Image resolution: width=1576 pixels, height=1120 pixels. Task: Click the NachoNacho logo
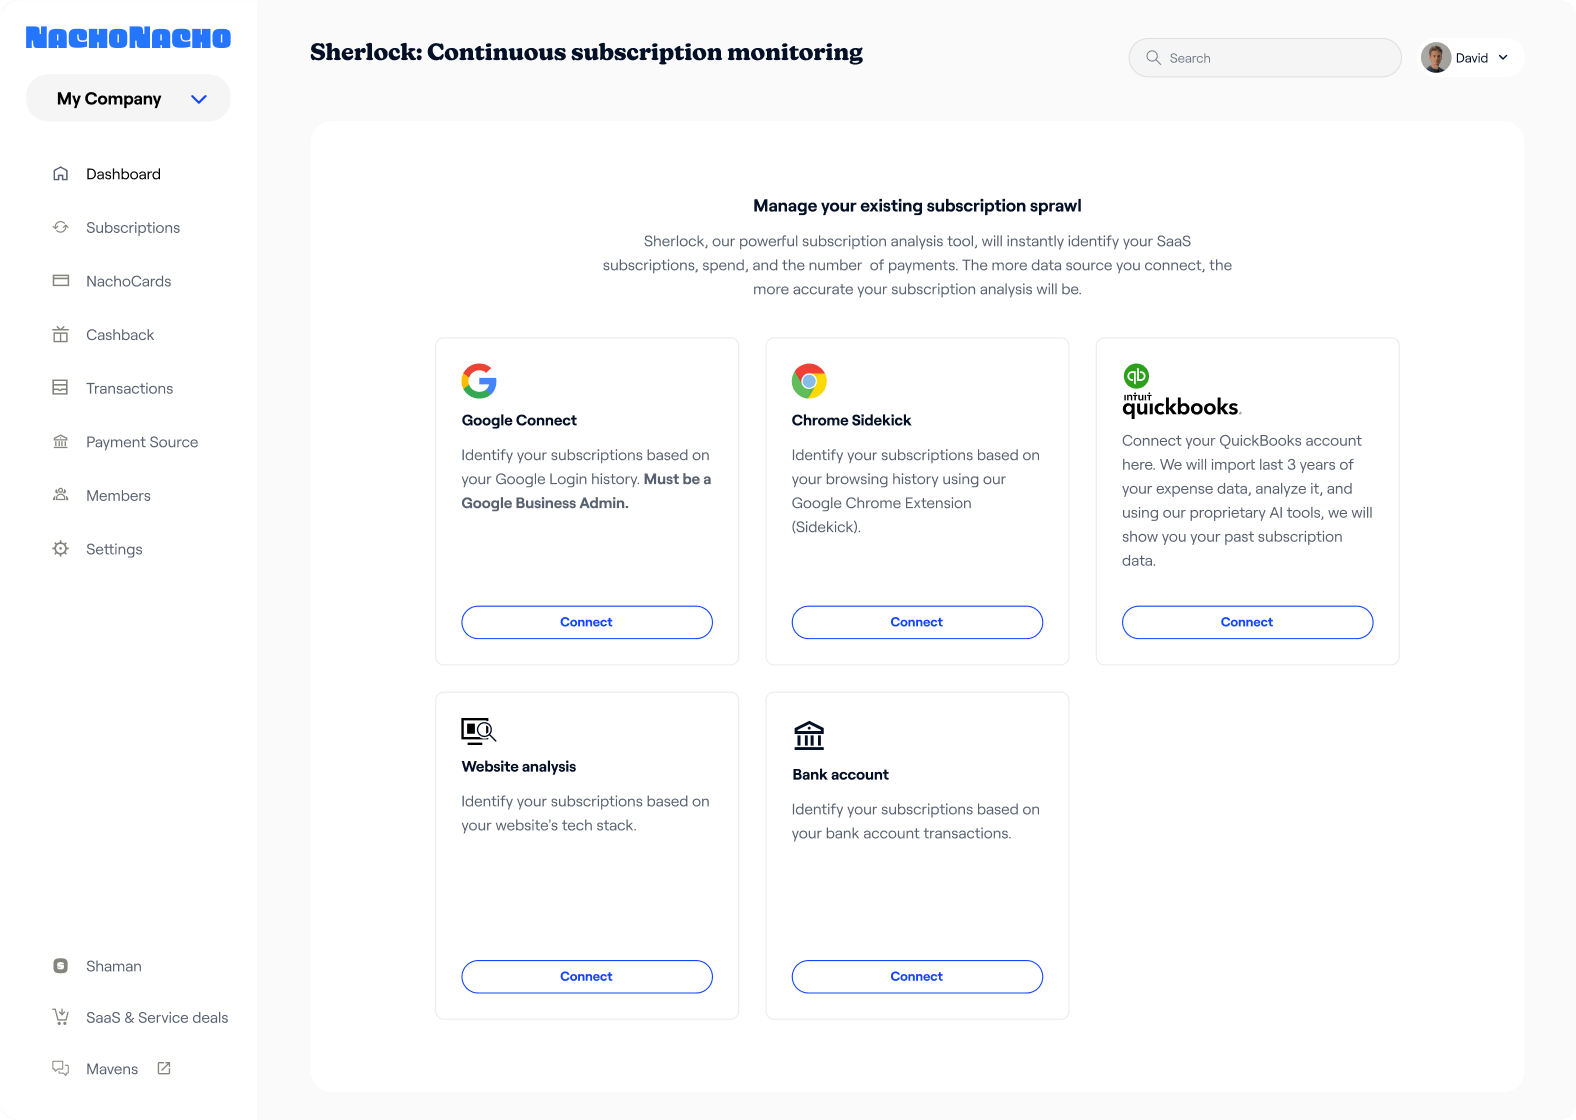128,38
